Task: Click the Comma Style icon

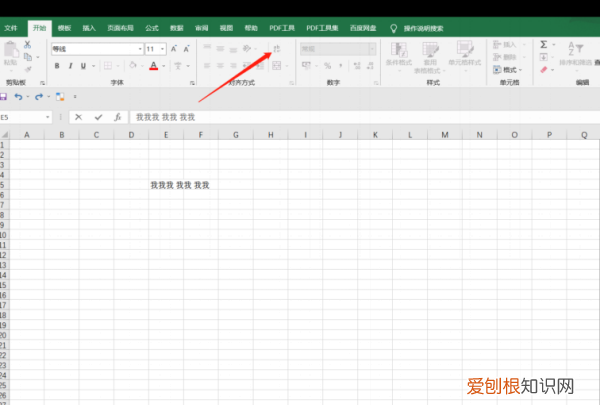Action: coord(341,65)
